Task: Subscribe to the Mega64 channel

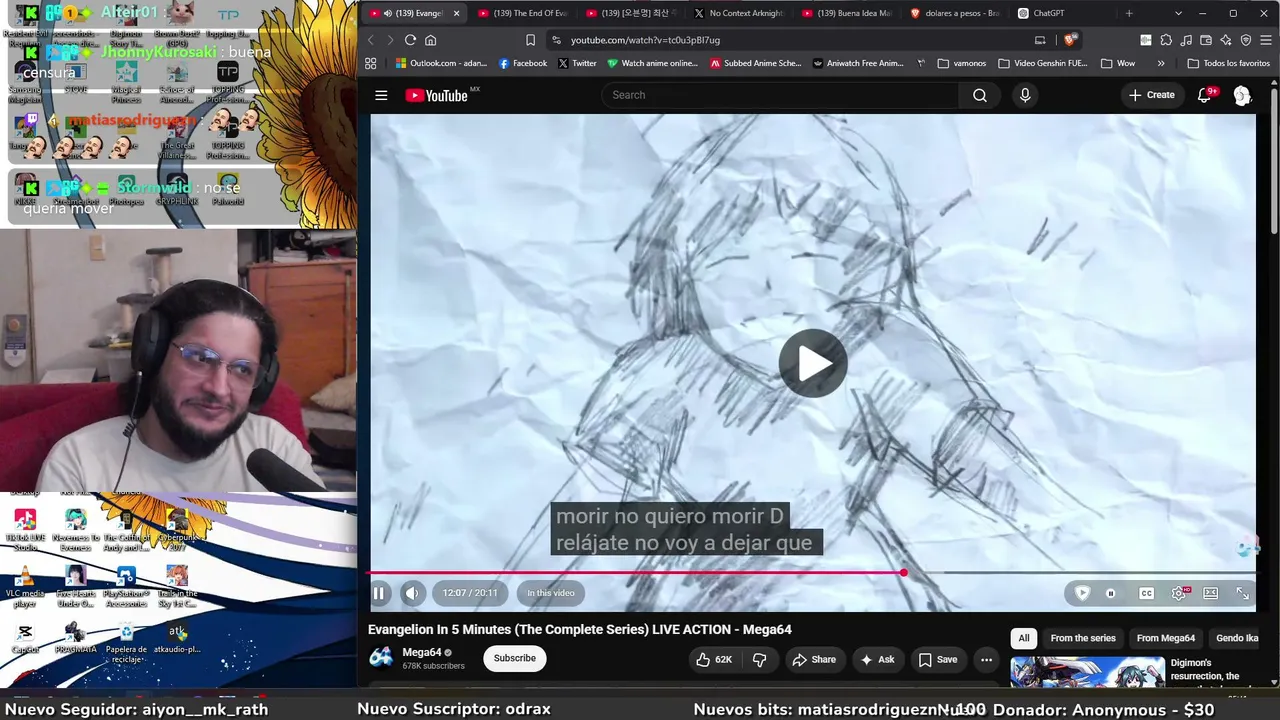Action: (515, 658)
